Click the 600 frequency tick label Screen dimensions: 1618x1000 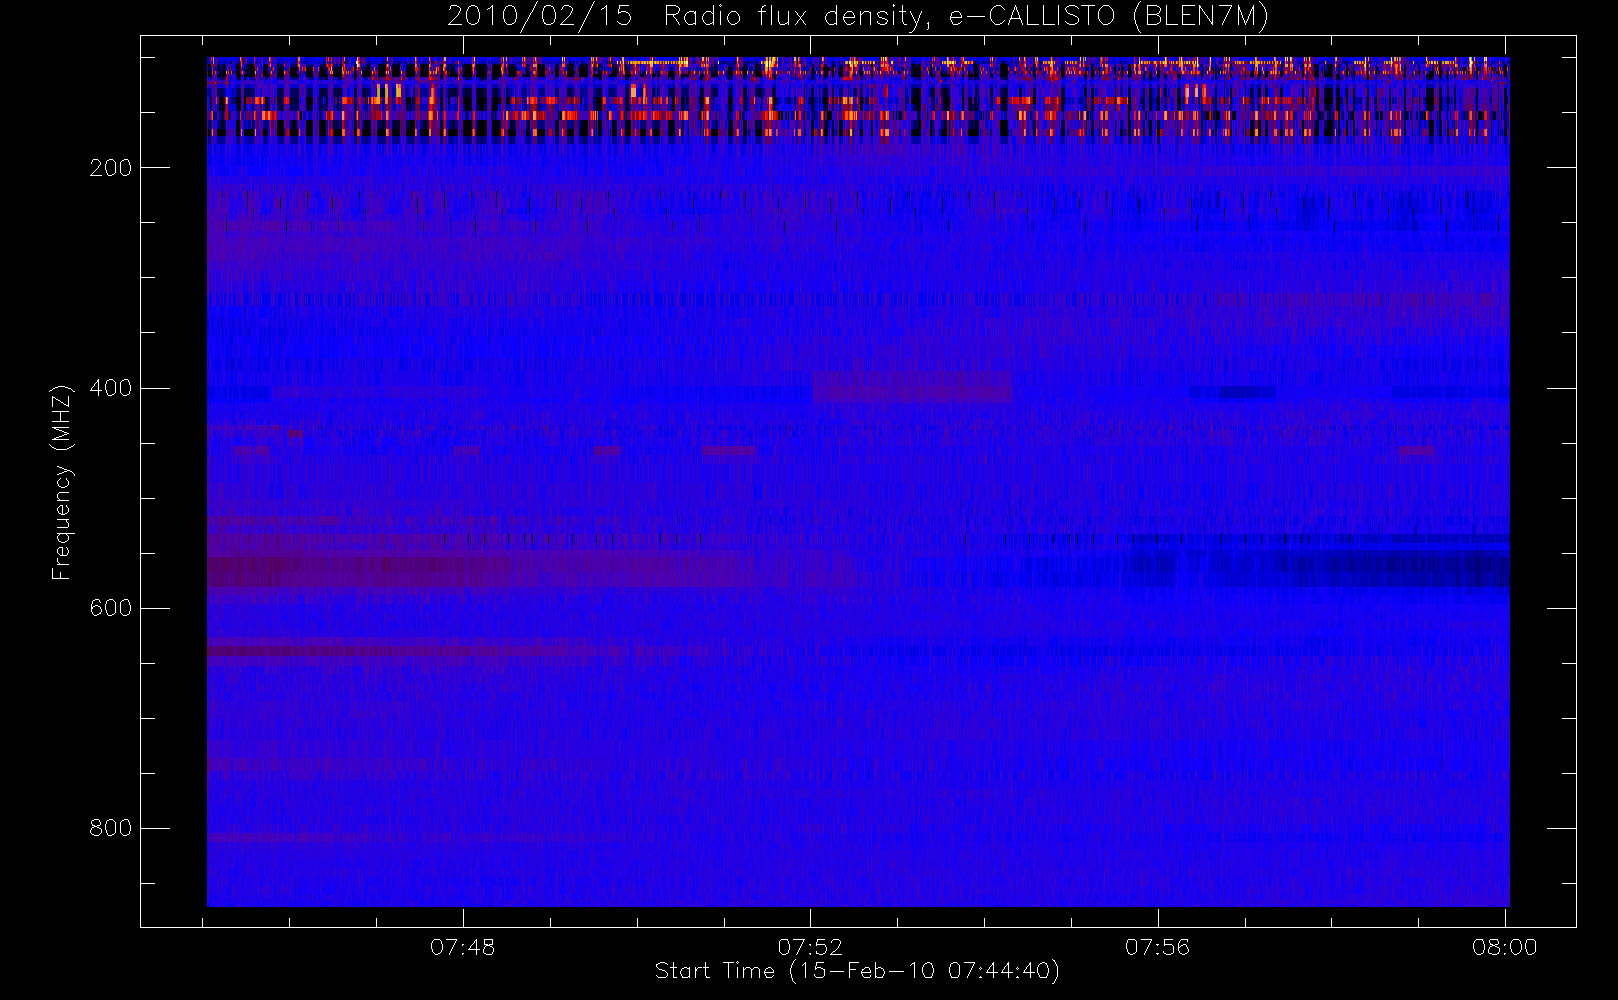110,608
